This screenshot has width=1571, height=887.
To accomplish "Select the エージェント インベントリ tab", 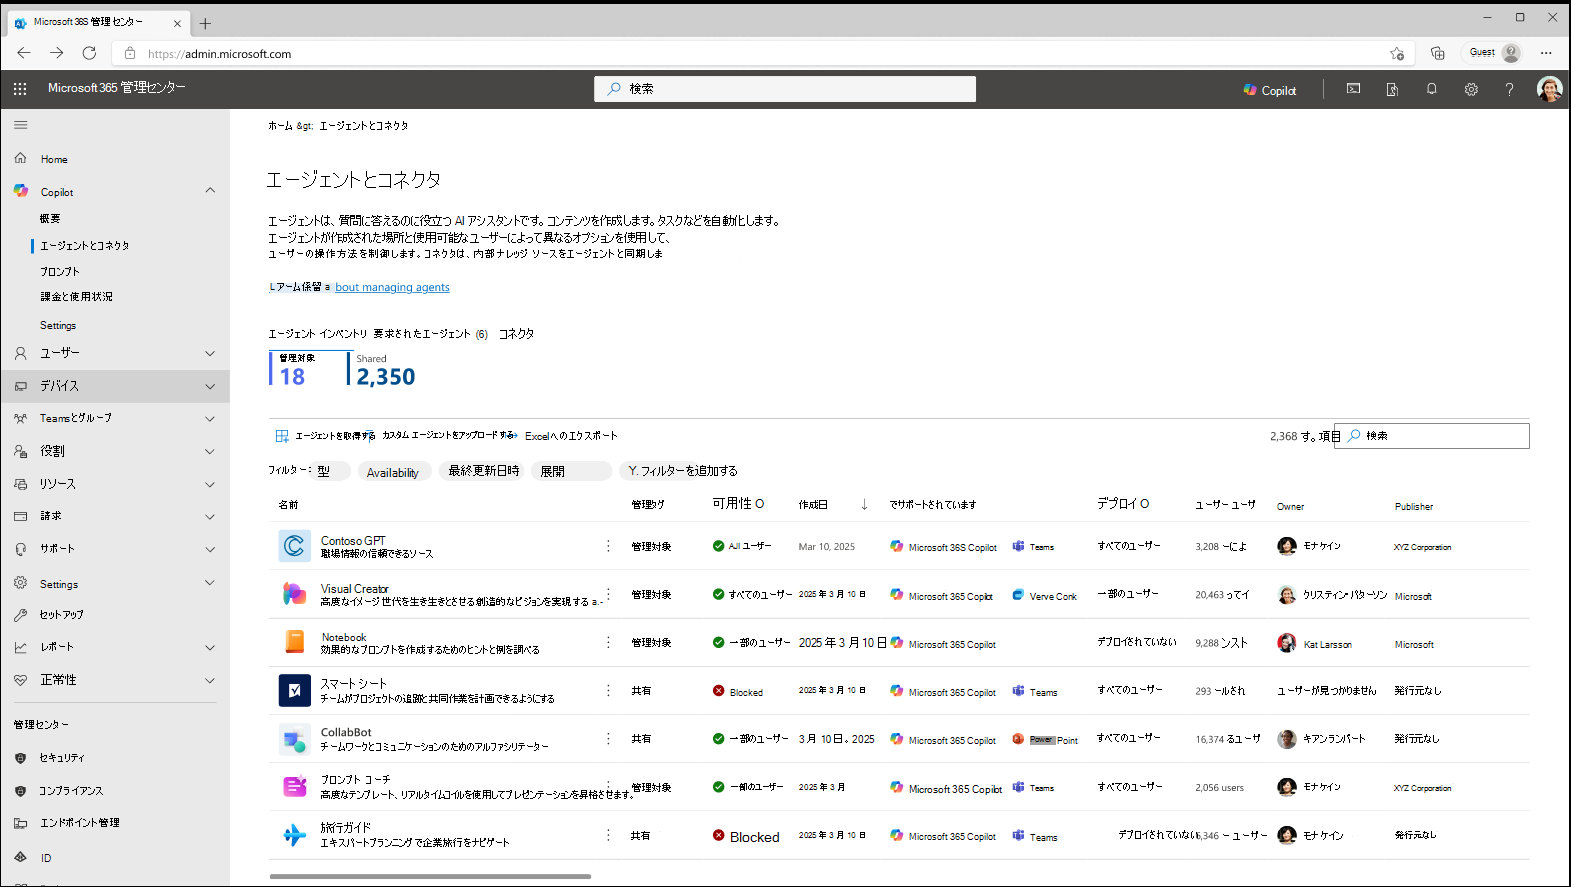I will click(317, 334).
